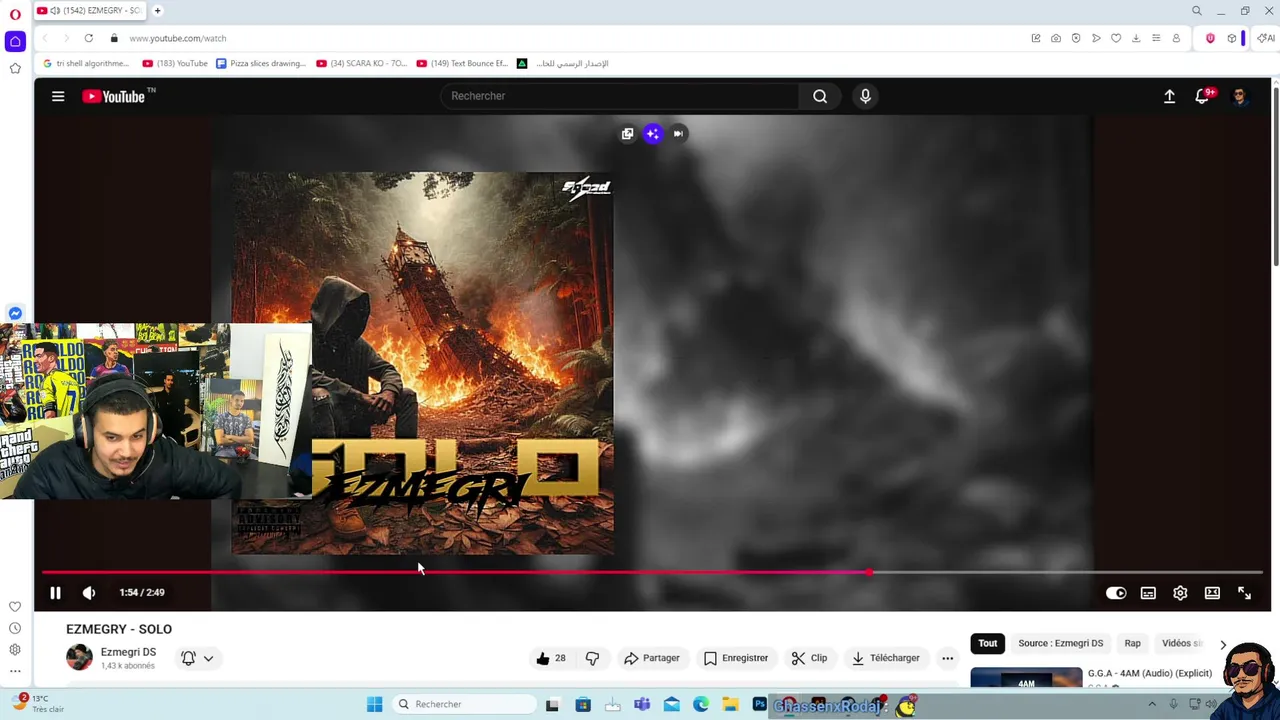This screenshot has height=720, width=1280.
Task: Open the Pizza slices drawing bookmark
Action: click(x=260, y=63)
